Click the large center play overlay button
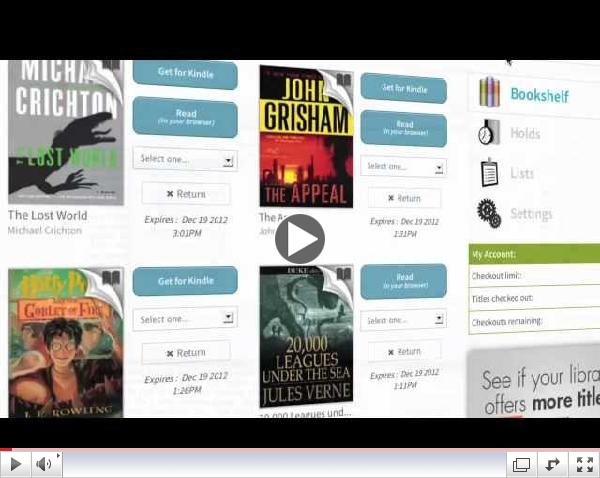Image resolution: width=600 pixels, height=478 pixels. click(300, 239)
